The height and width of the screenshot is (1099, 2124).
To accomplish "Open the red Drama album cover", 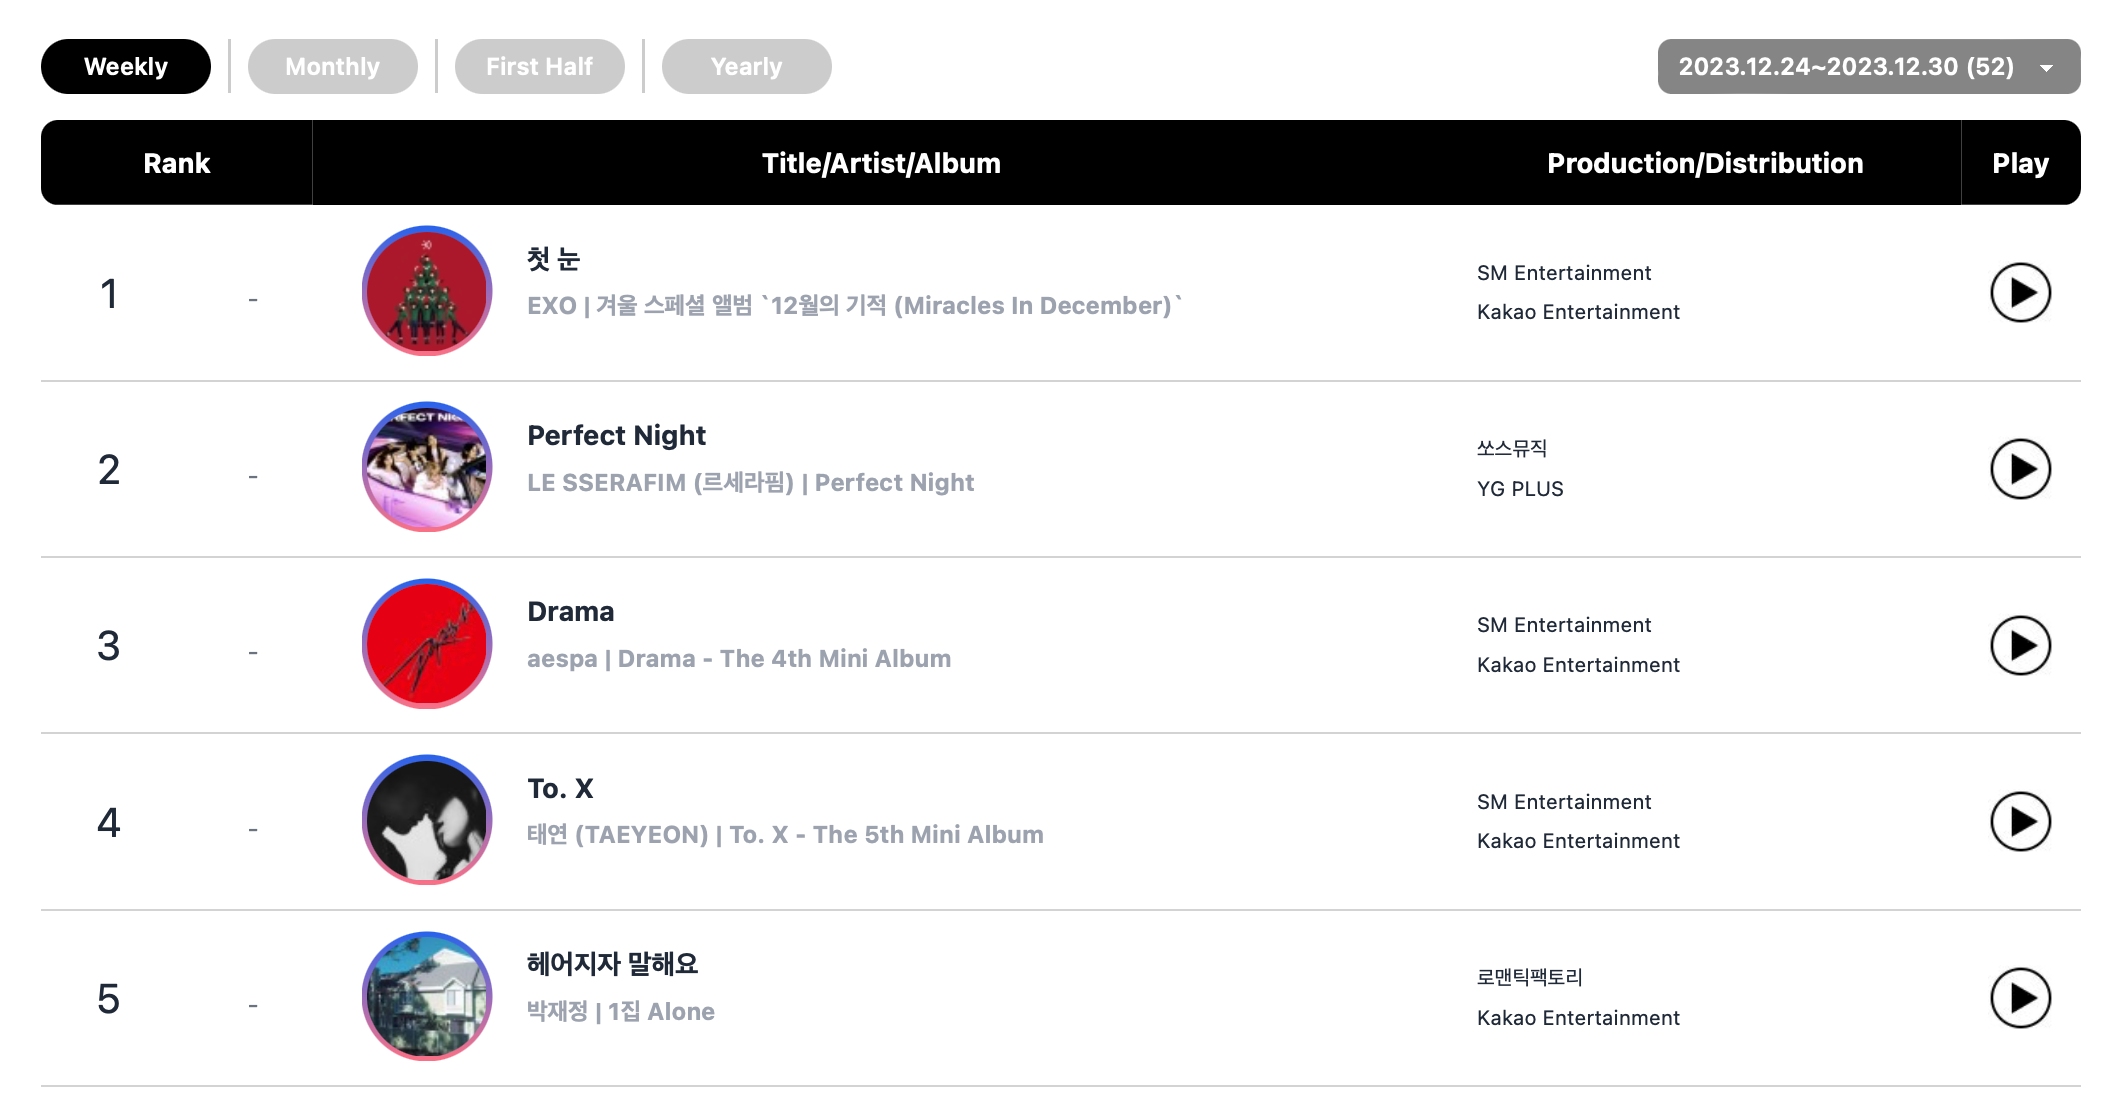I will pos(427,644).
